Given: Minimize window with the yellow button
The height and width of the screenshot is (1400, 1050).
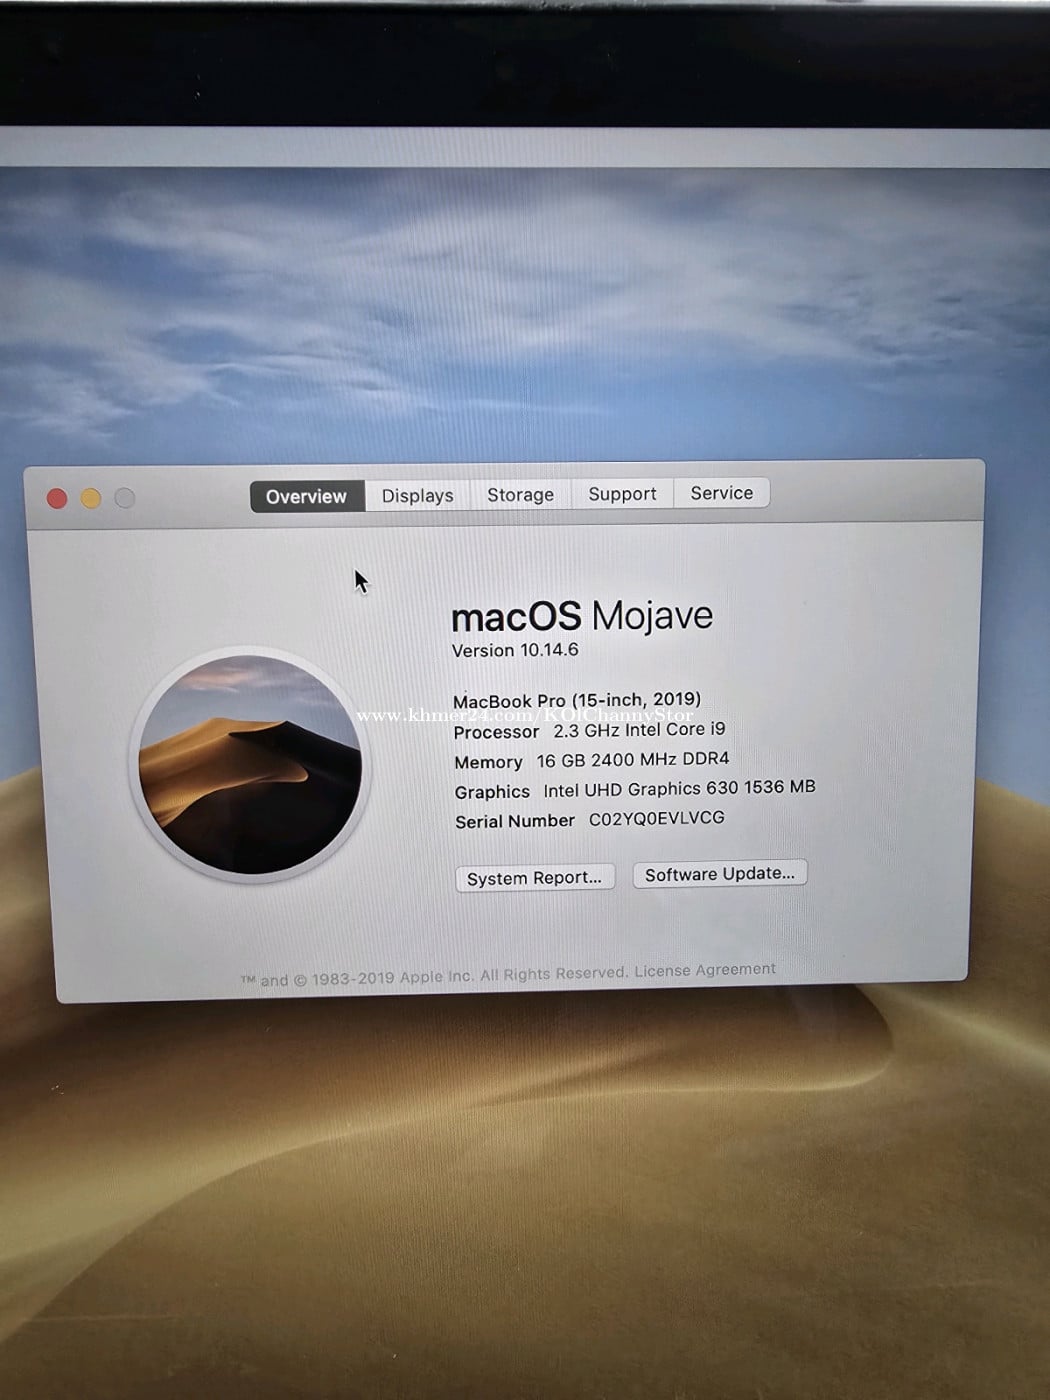Looking at the screenshot, I should point(91,498).
